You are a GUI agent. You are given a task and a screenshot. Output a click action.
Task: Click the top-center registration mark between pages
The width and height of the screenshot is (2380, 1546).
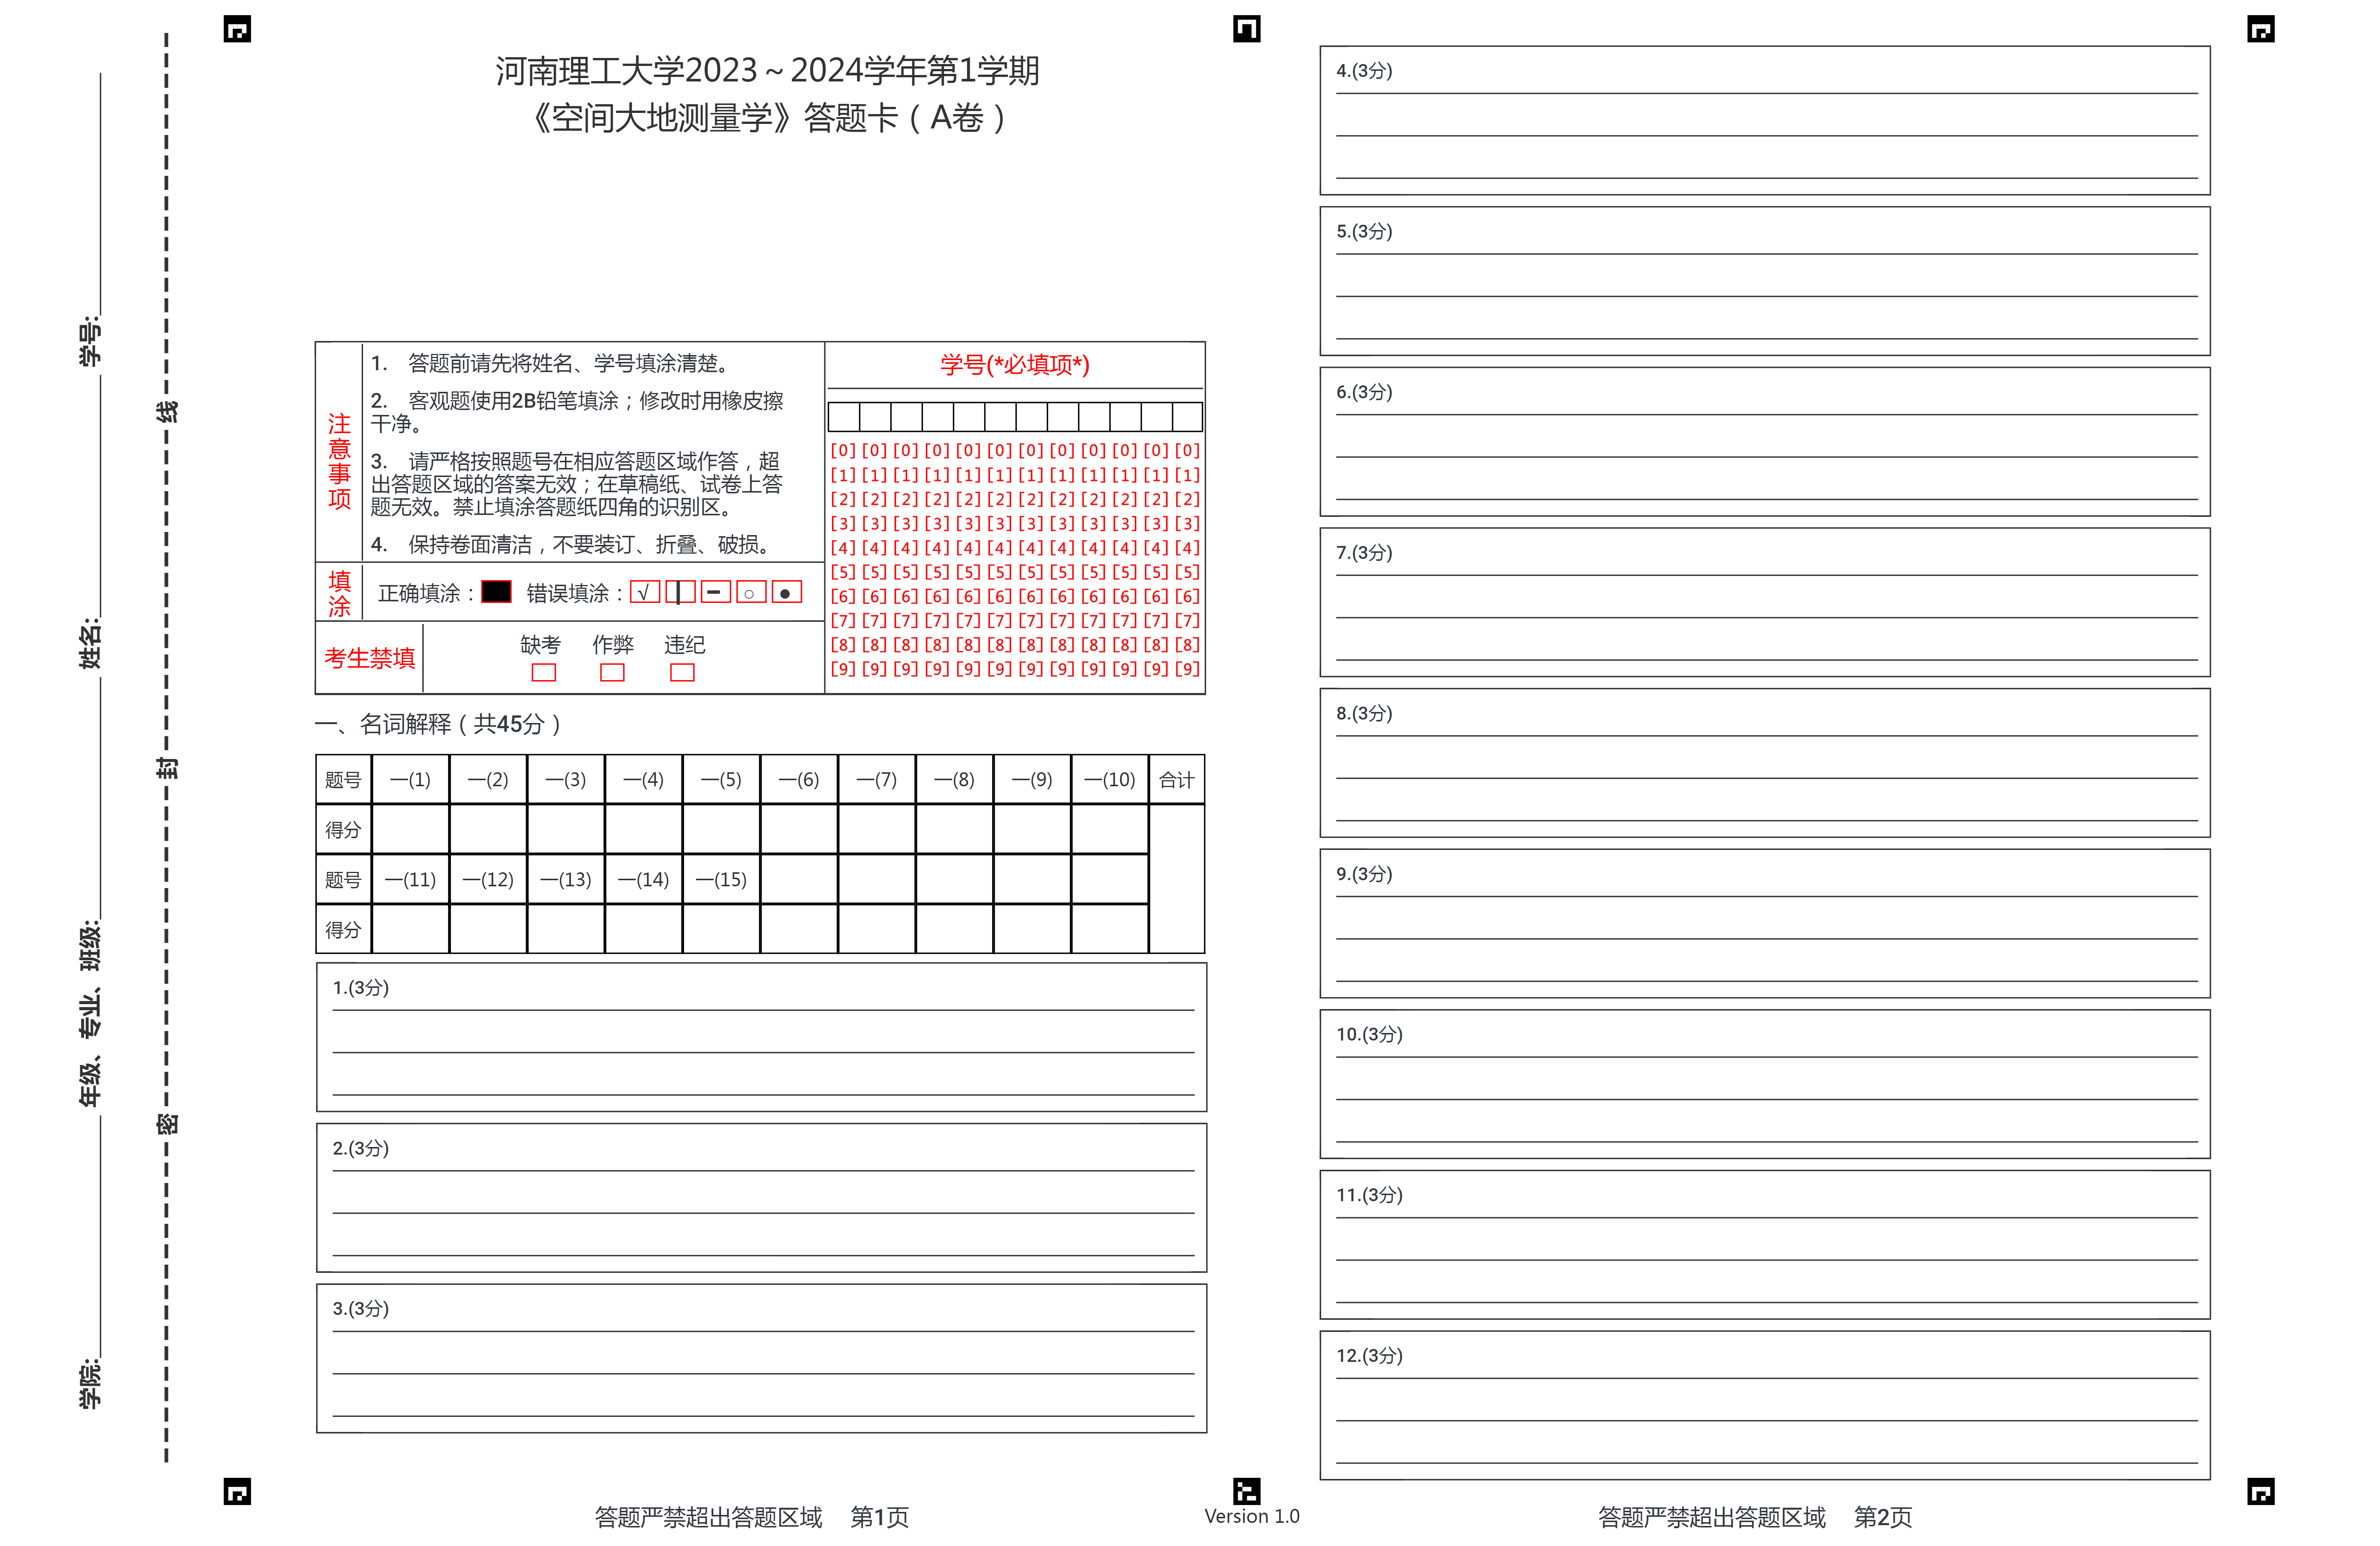[1246, 29]
